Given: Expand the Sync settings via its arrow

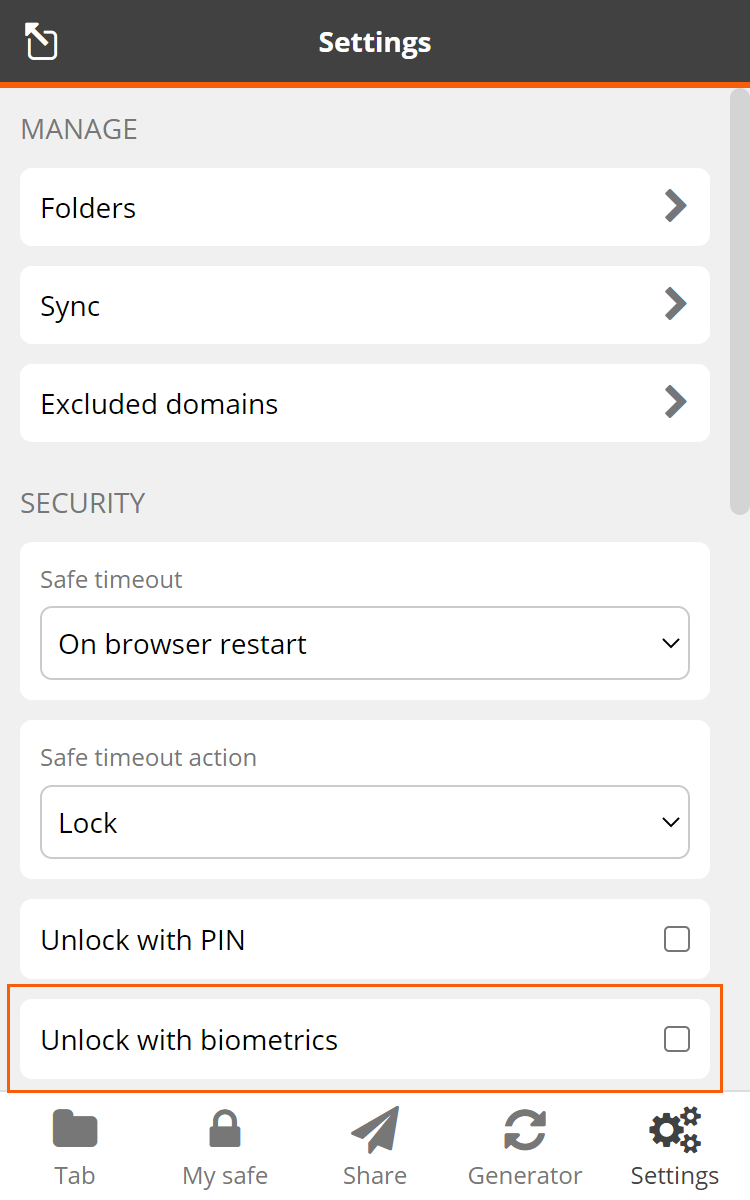Looking at the screenshot, I should 675,305.
